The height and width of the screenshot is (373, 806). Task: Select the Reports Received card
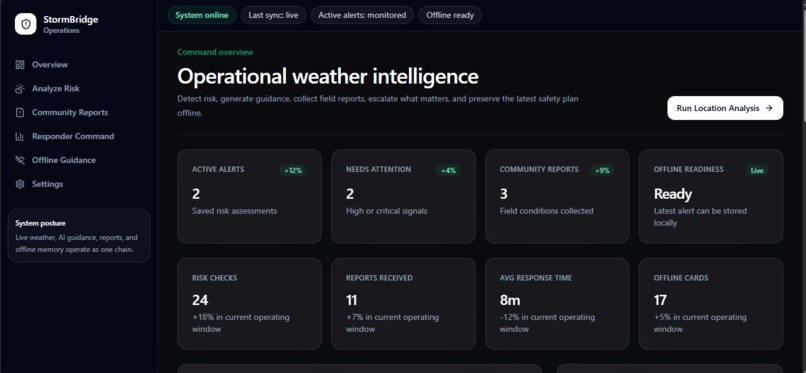coord(403,304)
